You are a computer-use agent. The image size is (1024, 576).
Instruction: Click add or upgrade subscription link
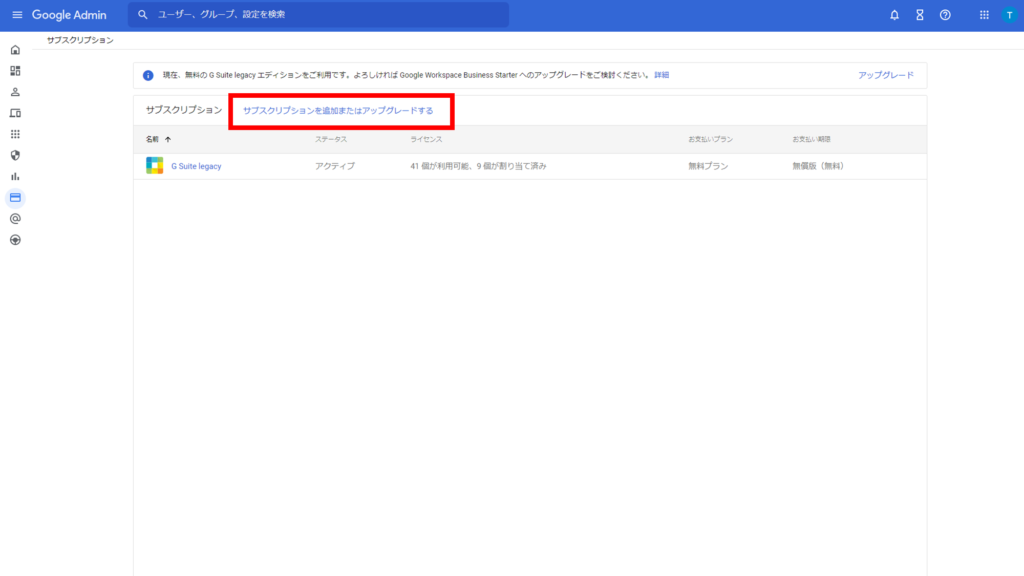[338, 110]
